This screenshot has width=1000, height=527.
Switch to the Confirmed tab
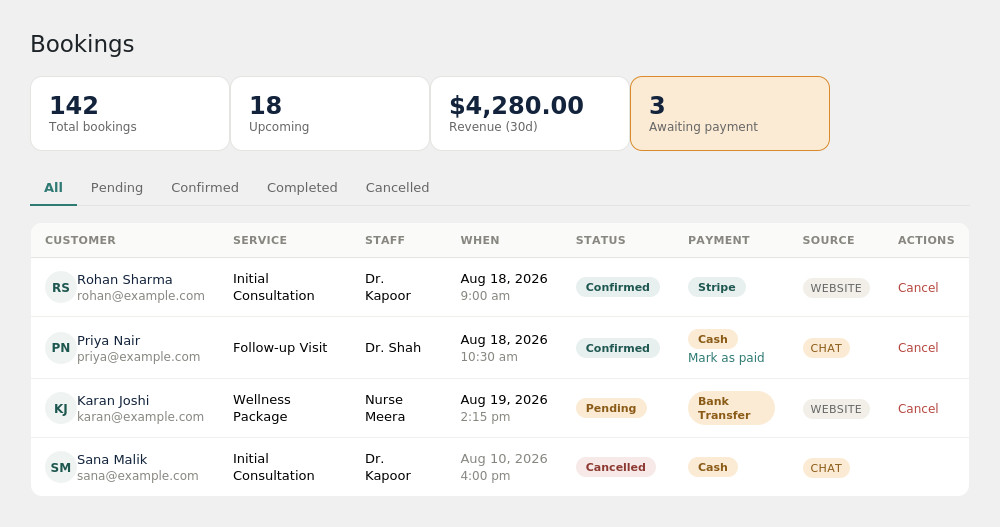[205, 188]
